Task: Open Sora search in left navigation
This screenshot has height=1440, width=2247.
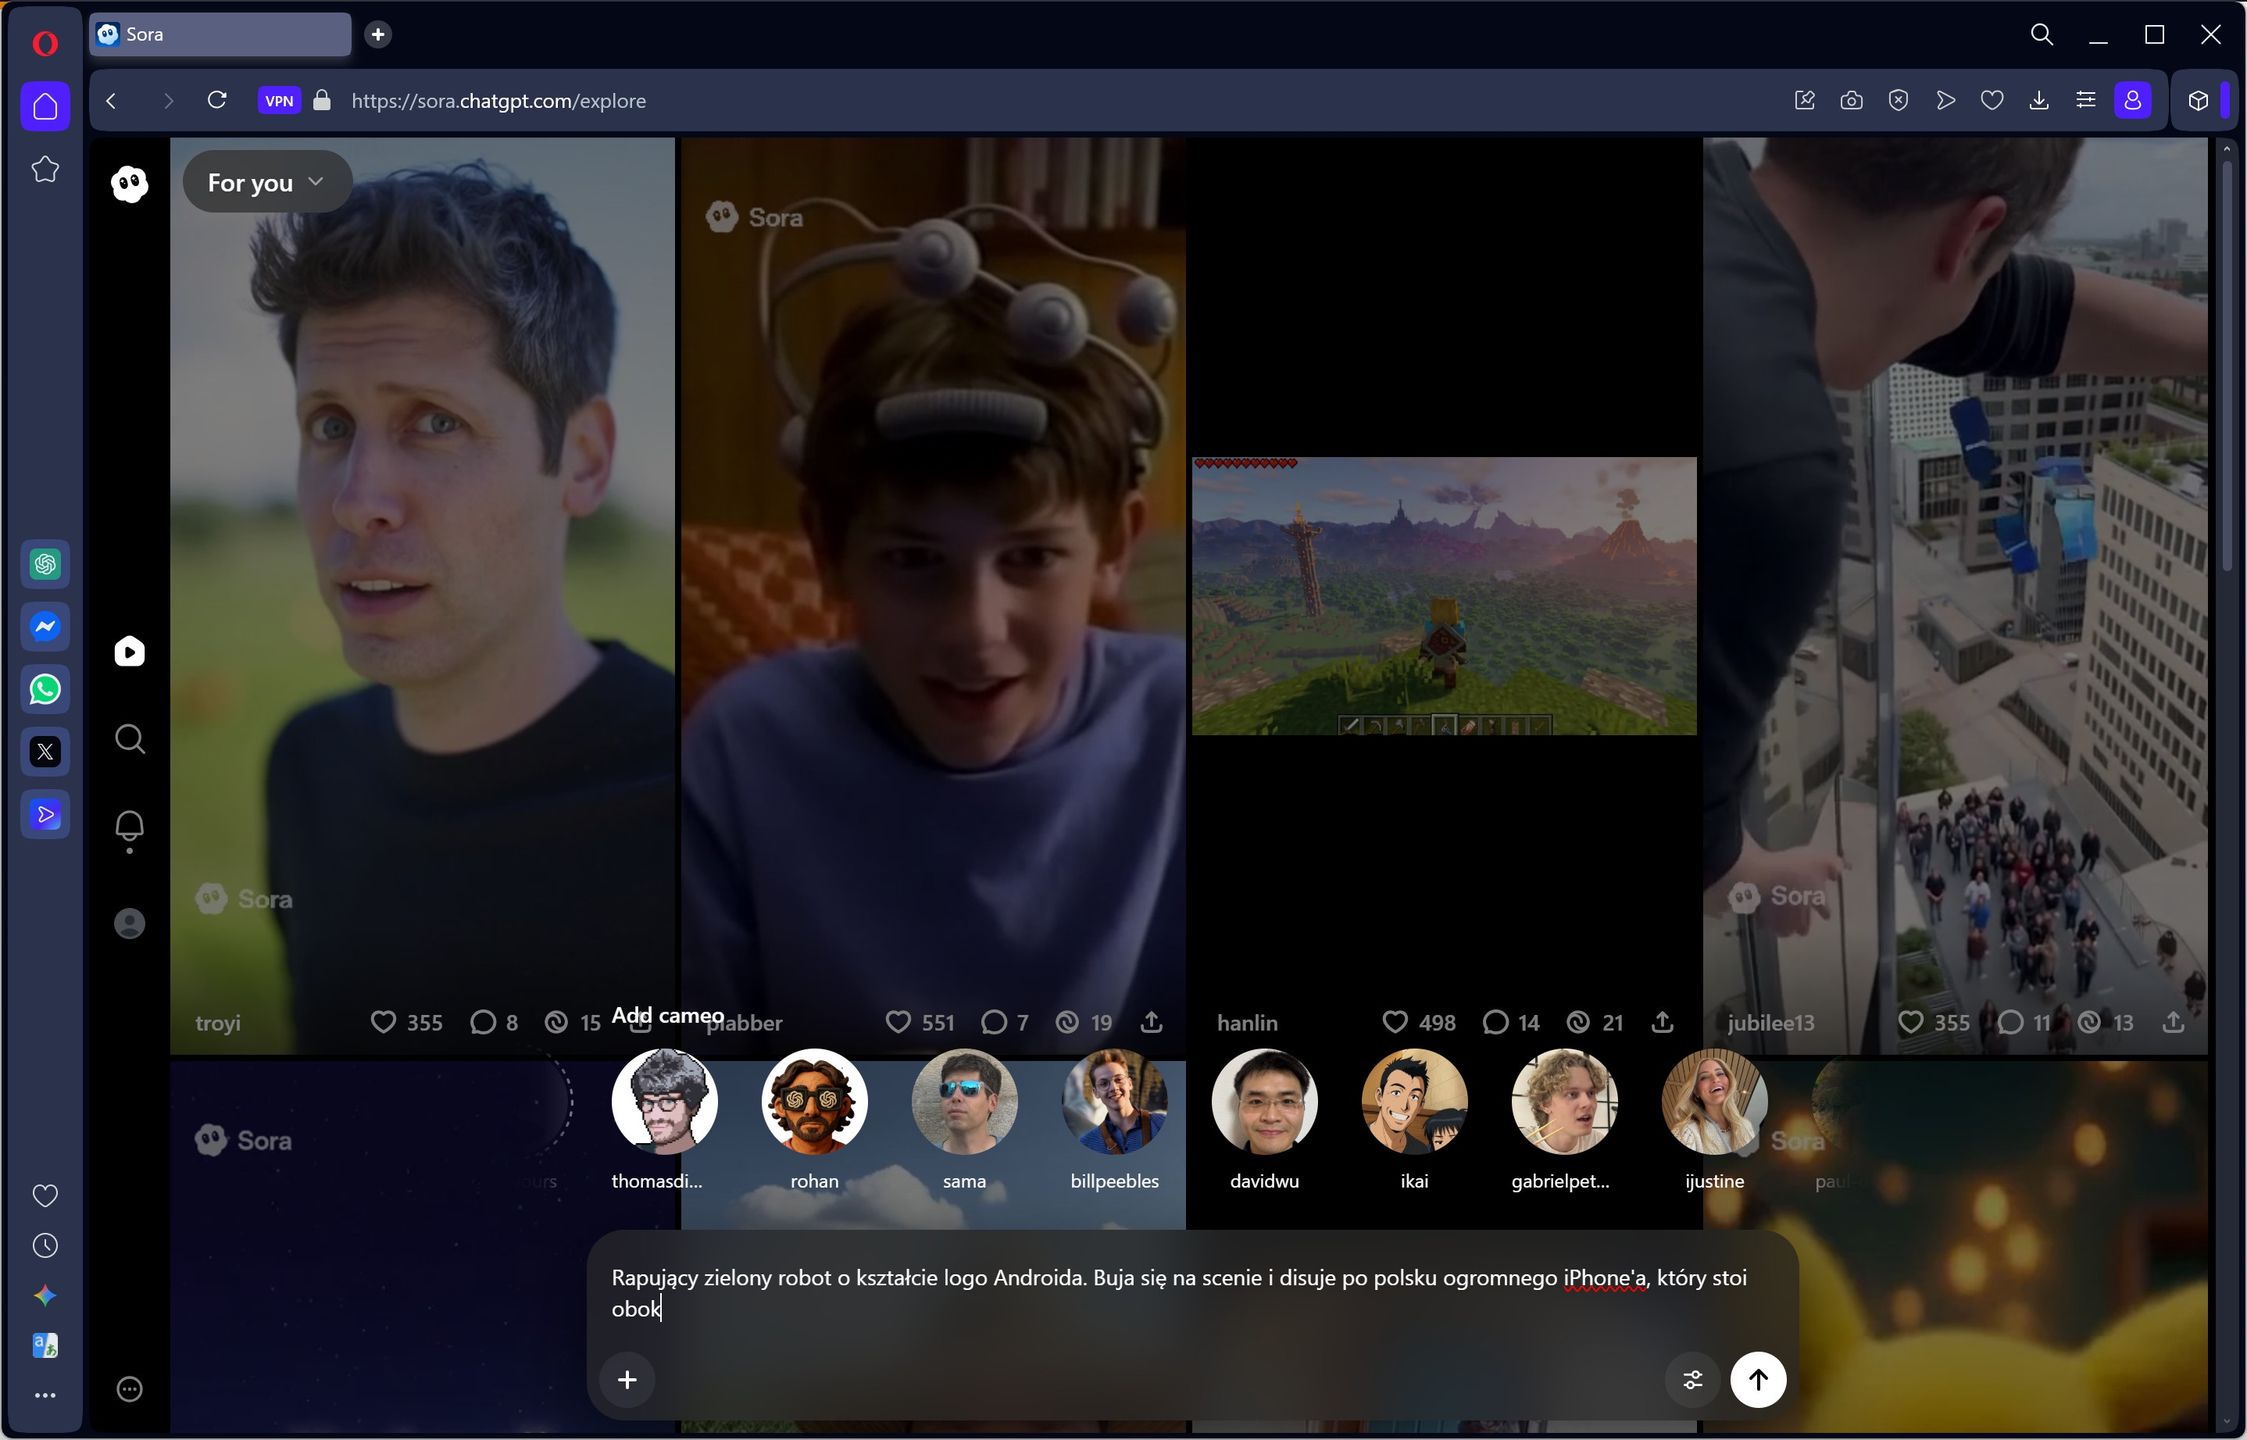Action: 129,739
